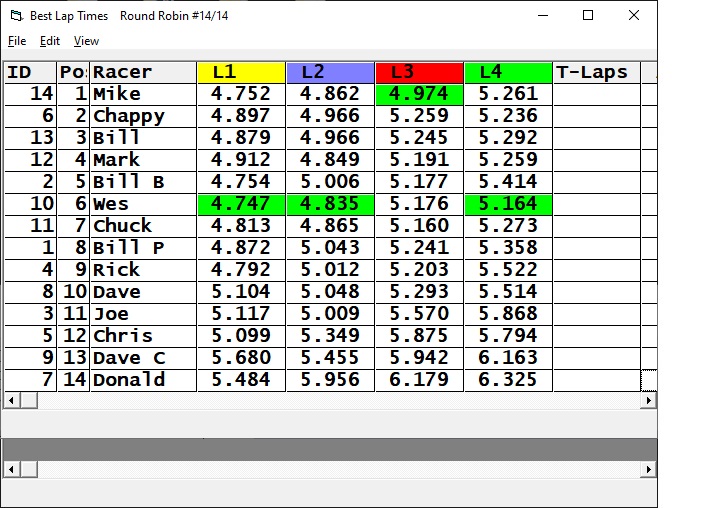Click the app icon in title bar

point(15,16)
